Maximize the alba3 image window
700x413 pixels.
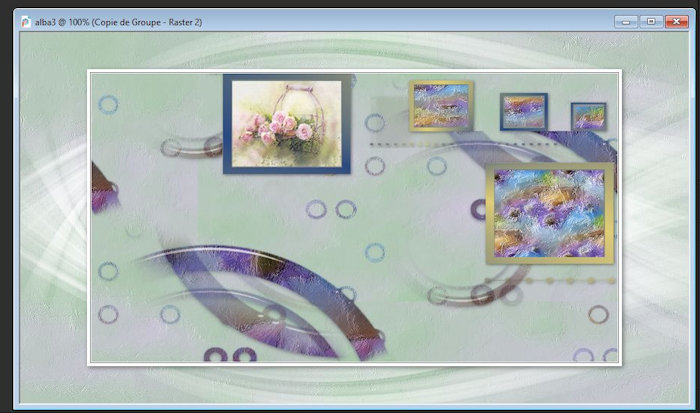tap(651, 21)
